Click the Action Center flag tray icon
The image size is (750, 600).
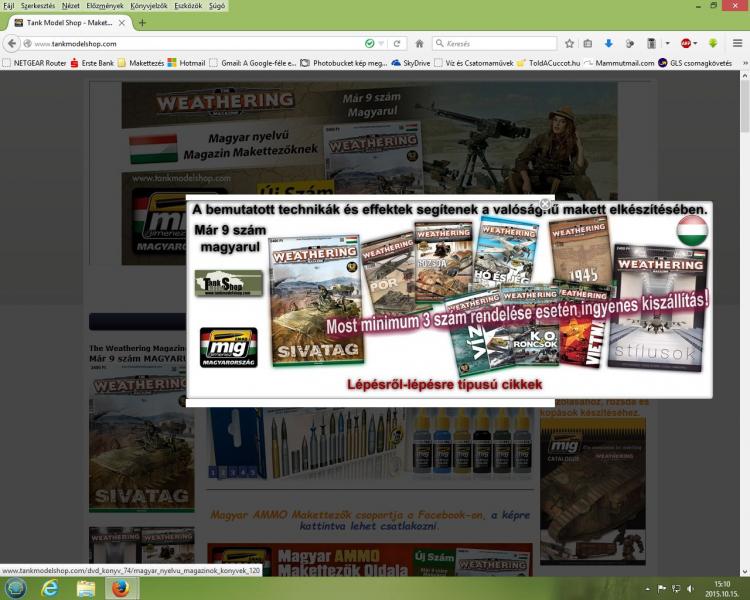(662, 589)
